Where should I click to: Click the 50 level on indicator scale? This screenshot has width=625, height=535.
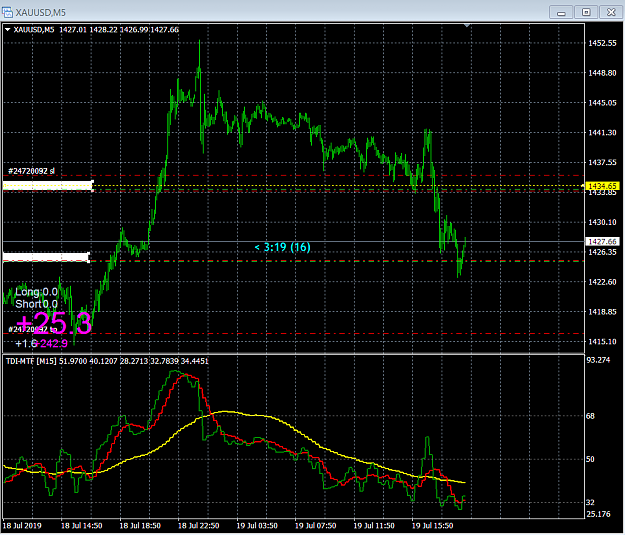pyautogui.click(x=590, y=459)
